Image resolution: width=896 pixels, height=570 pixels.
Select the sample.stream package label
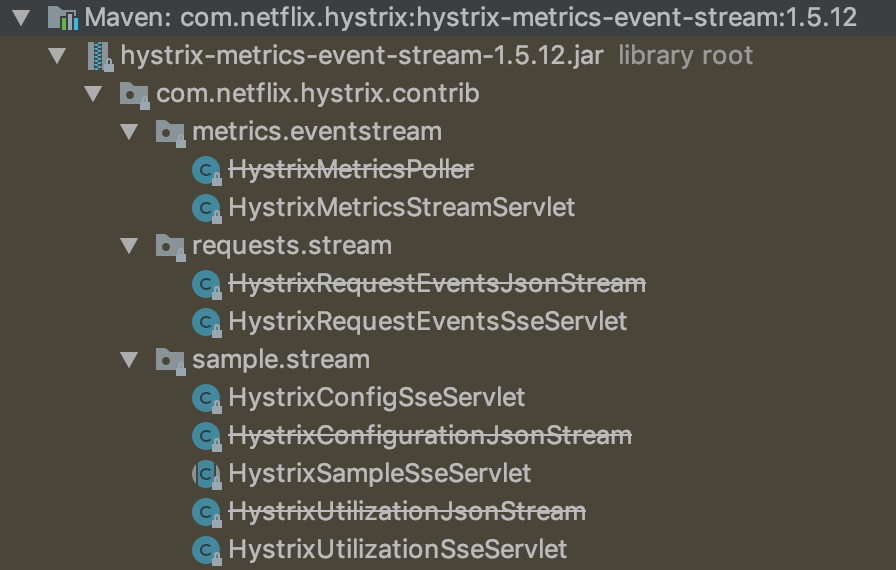tap(281, 360)
